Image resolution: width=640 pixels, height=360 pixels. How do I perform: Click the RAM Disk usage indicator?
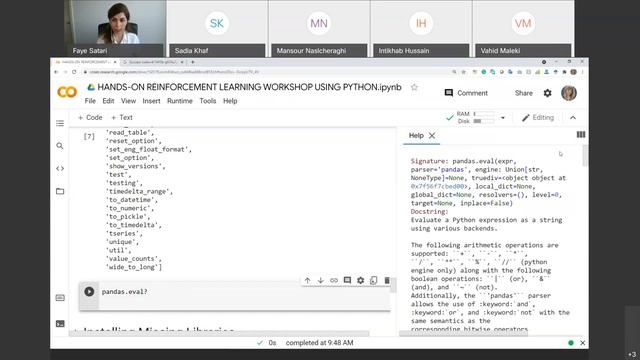[475, 118]
